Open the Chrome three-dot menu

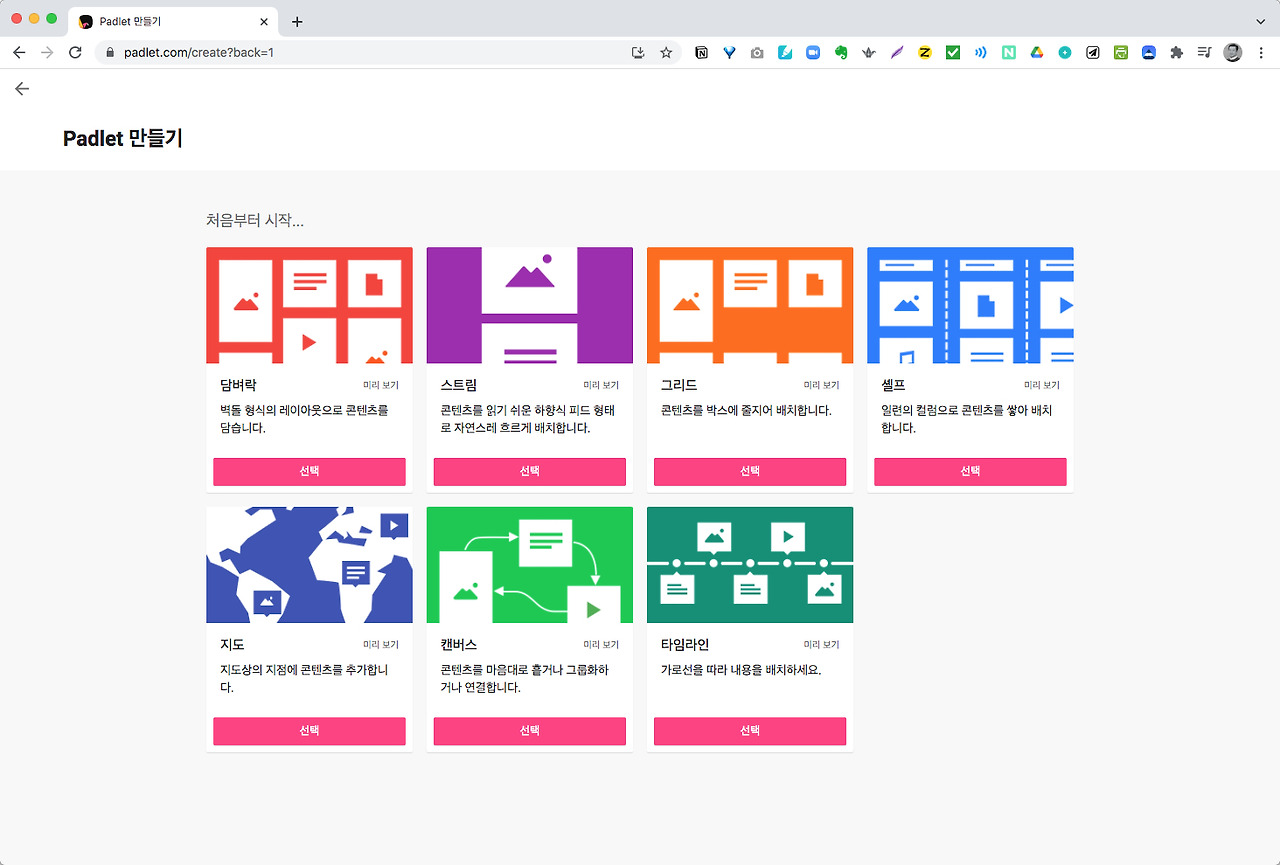(x=1260, y=52)
